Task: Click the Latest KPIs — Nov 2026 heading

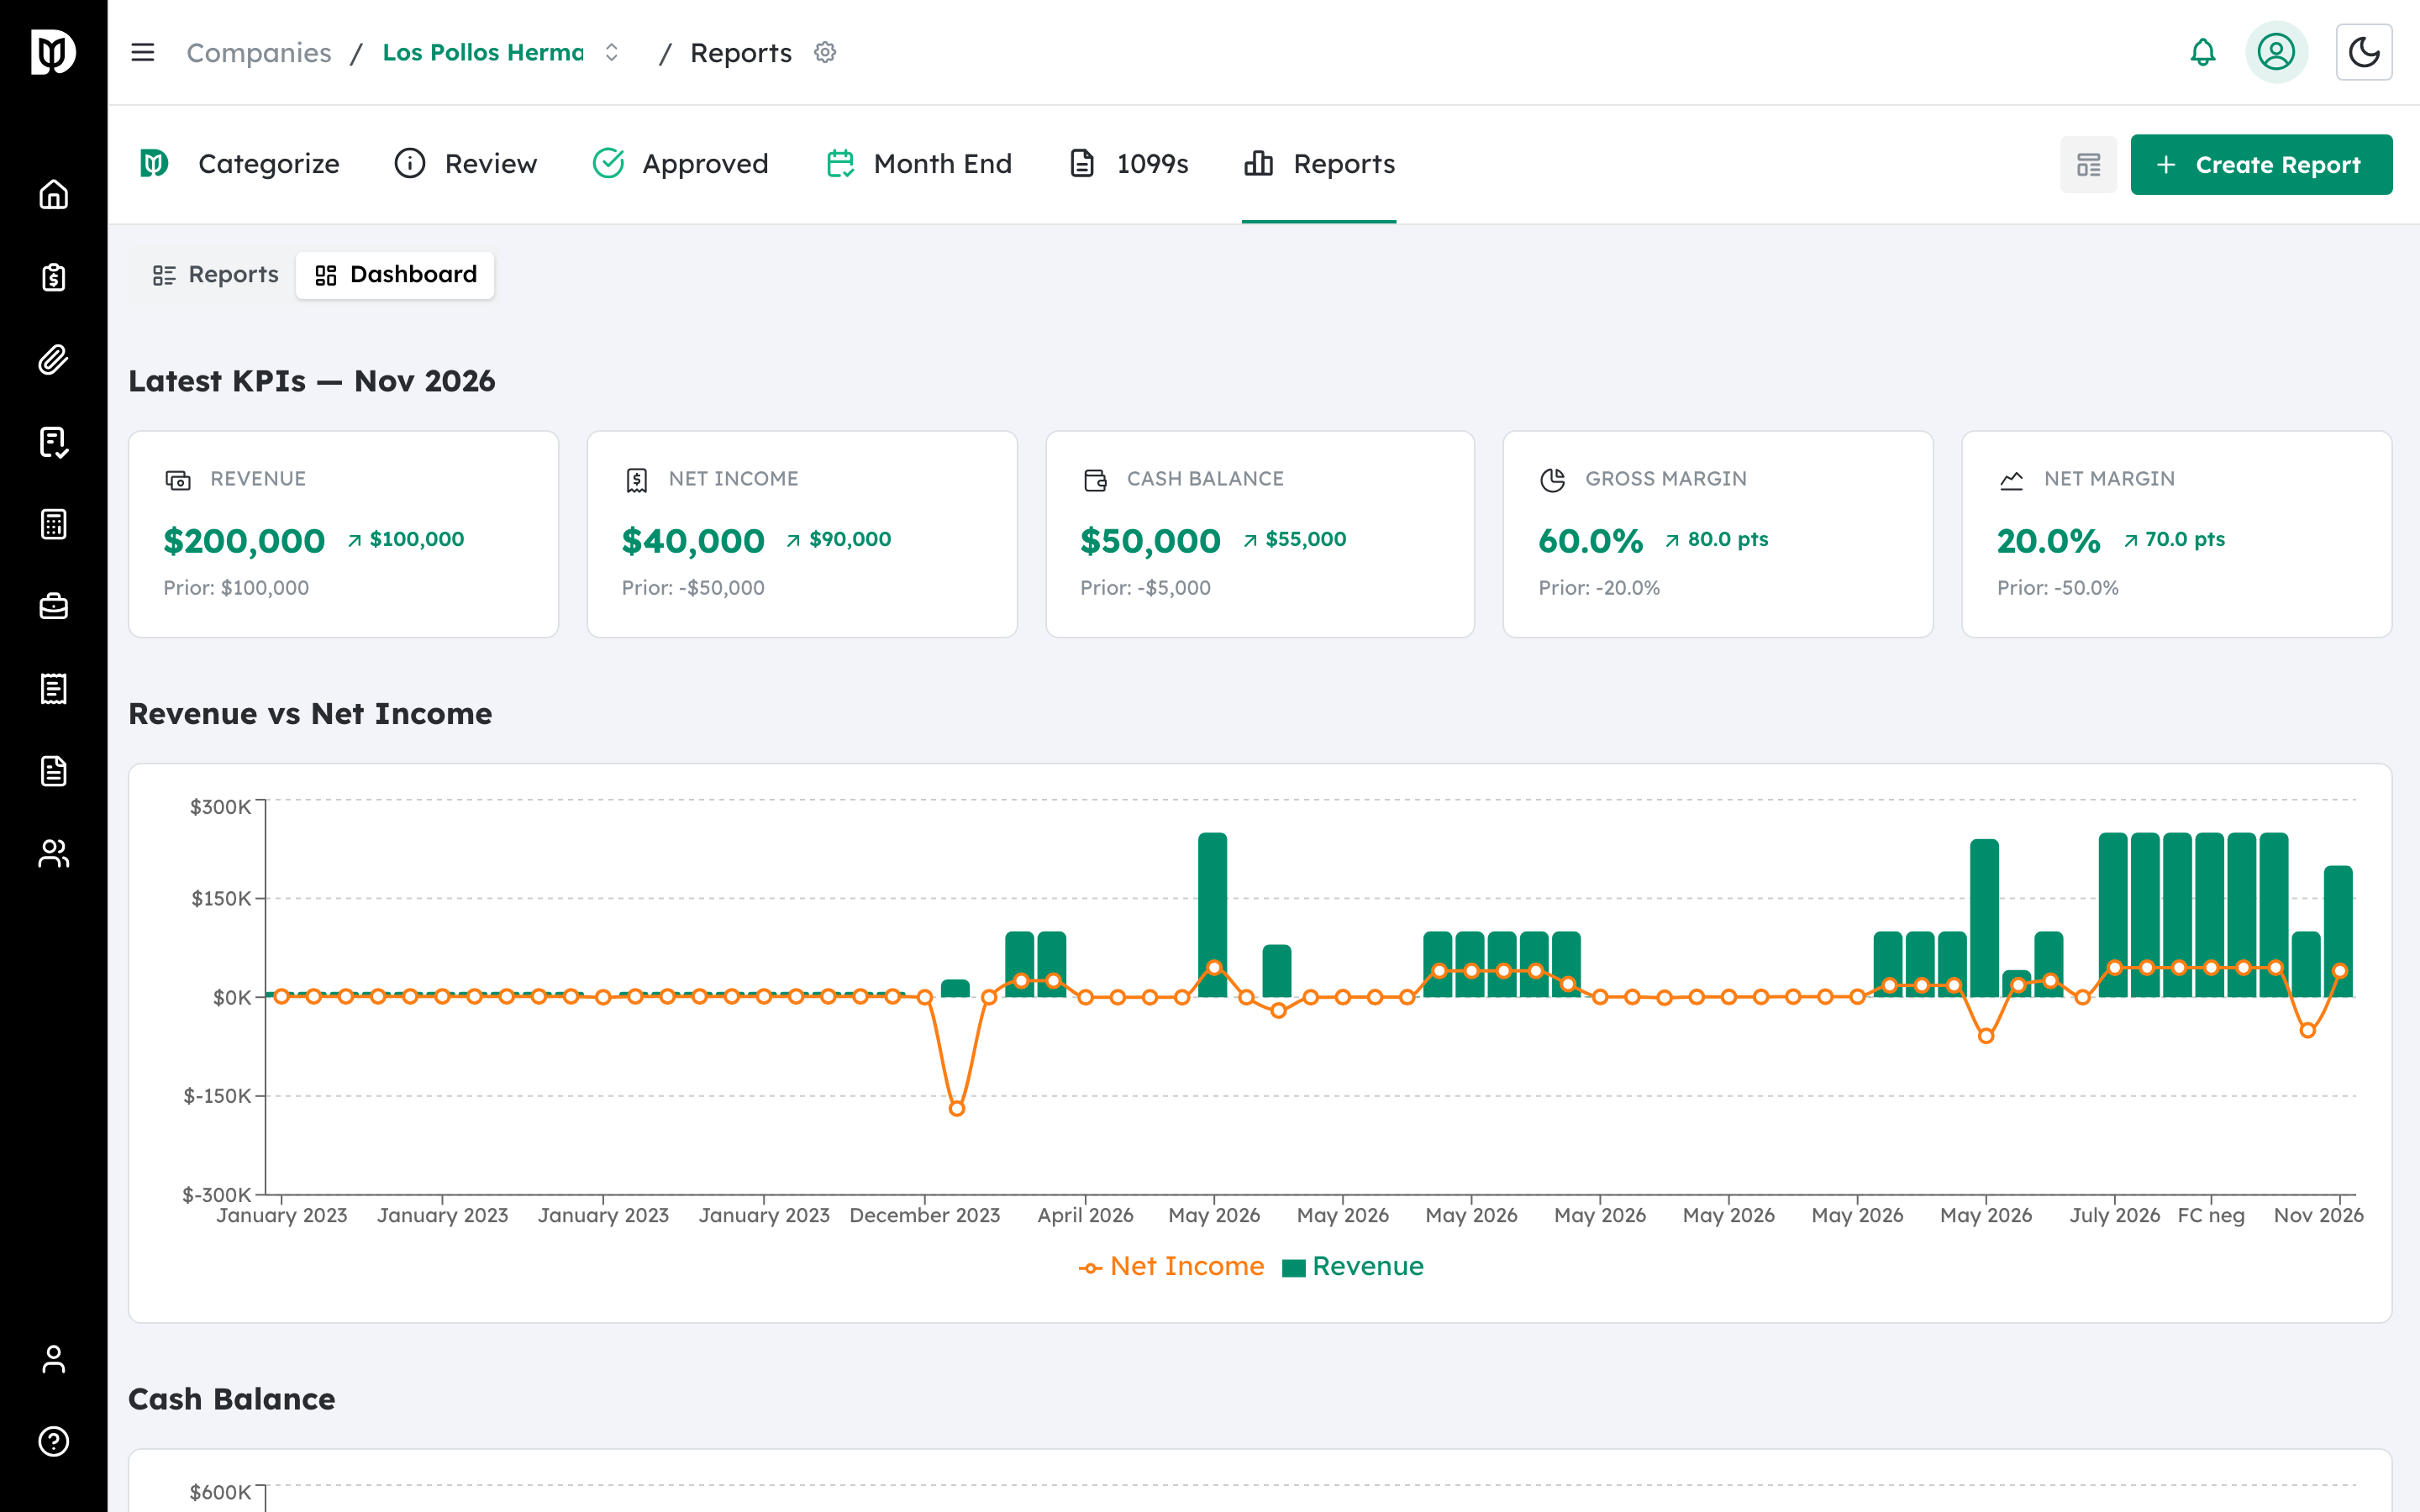Action: [x=312, y=381]
